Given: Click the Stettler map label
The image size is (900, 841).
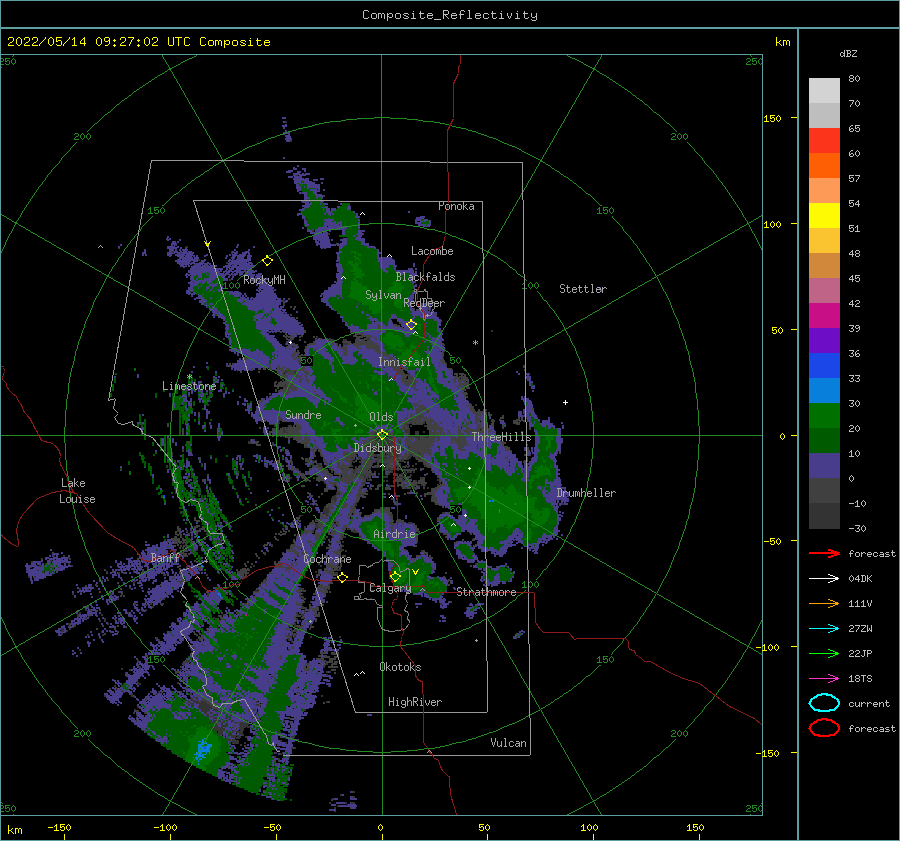Looking at the screenshot, I should [x=583, y=289].
